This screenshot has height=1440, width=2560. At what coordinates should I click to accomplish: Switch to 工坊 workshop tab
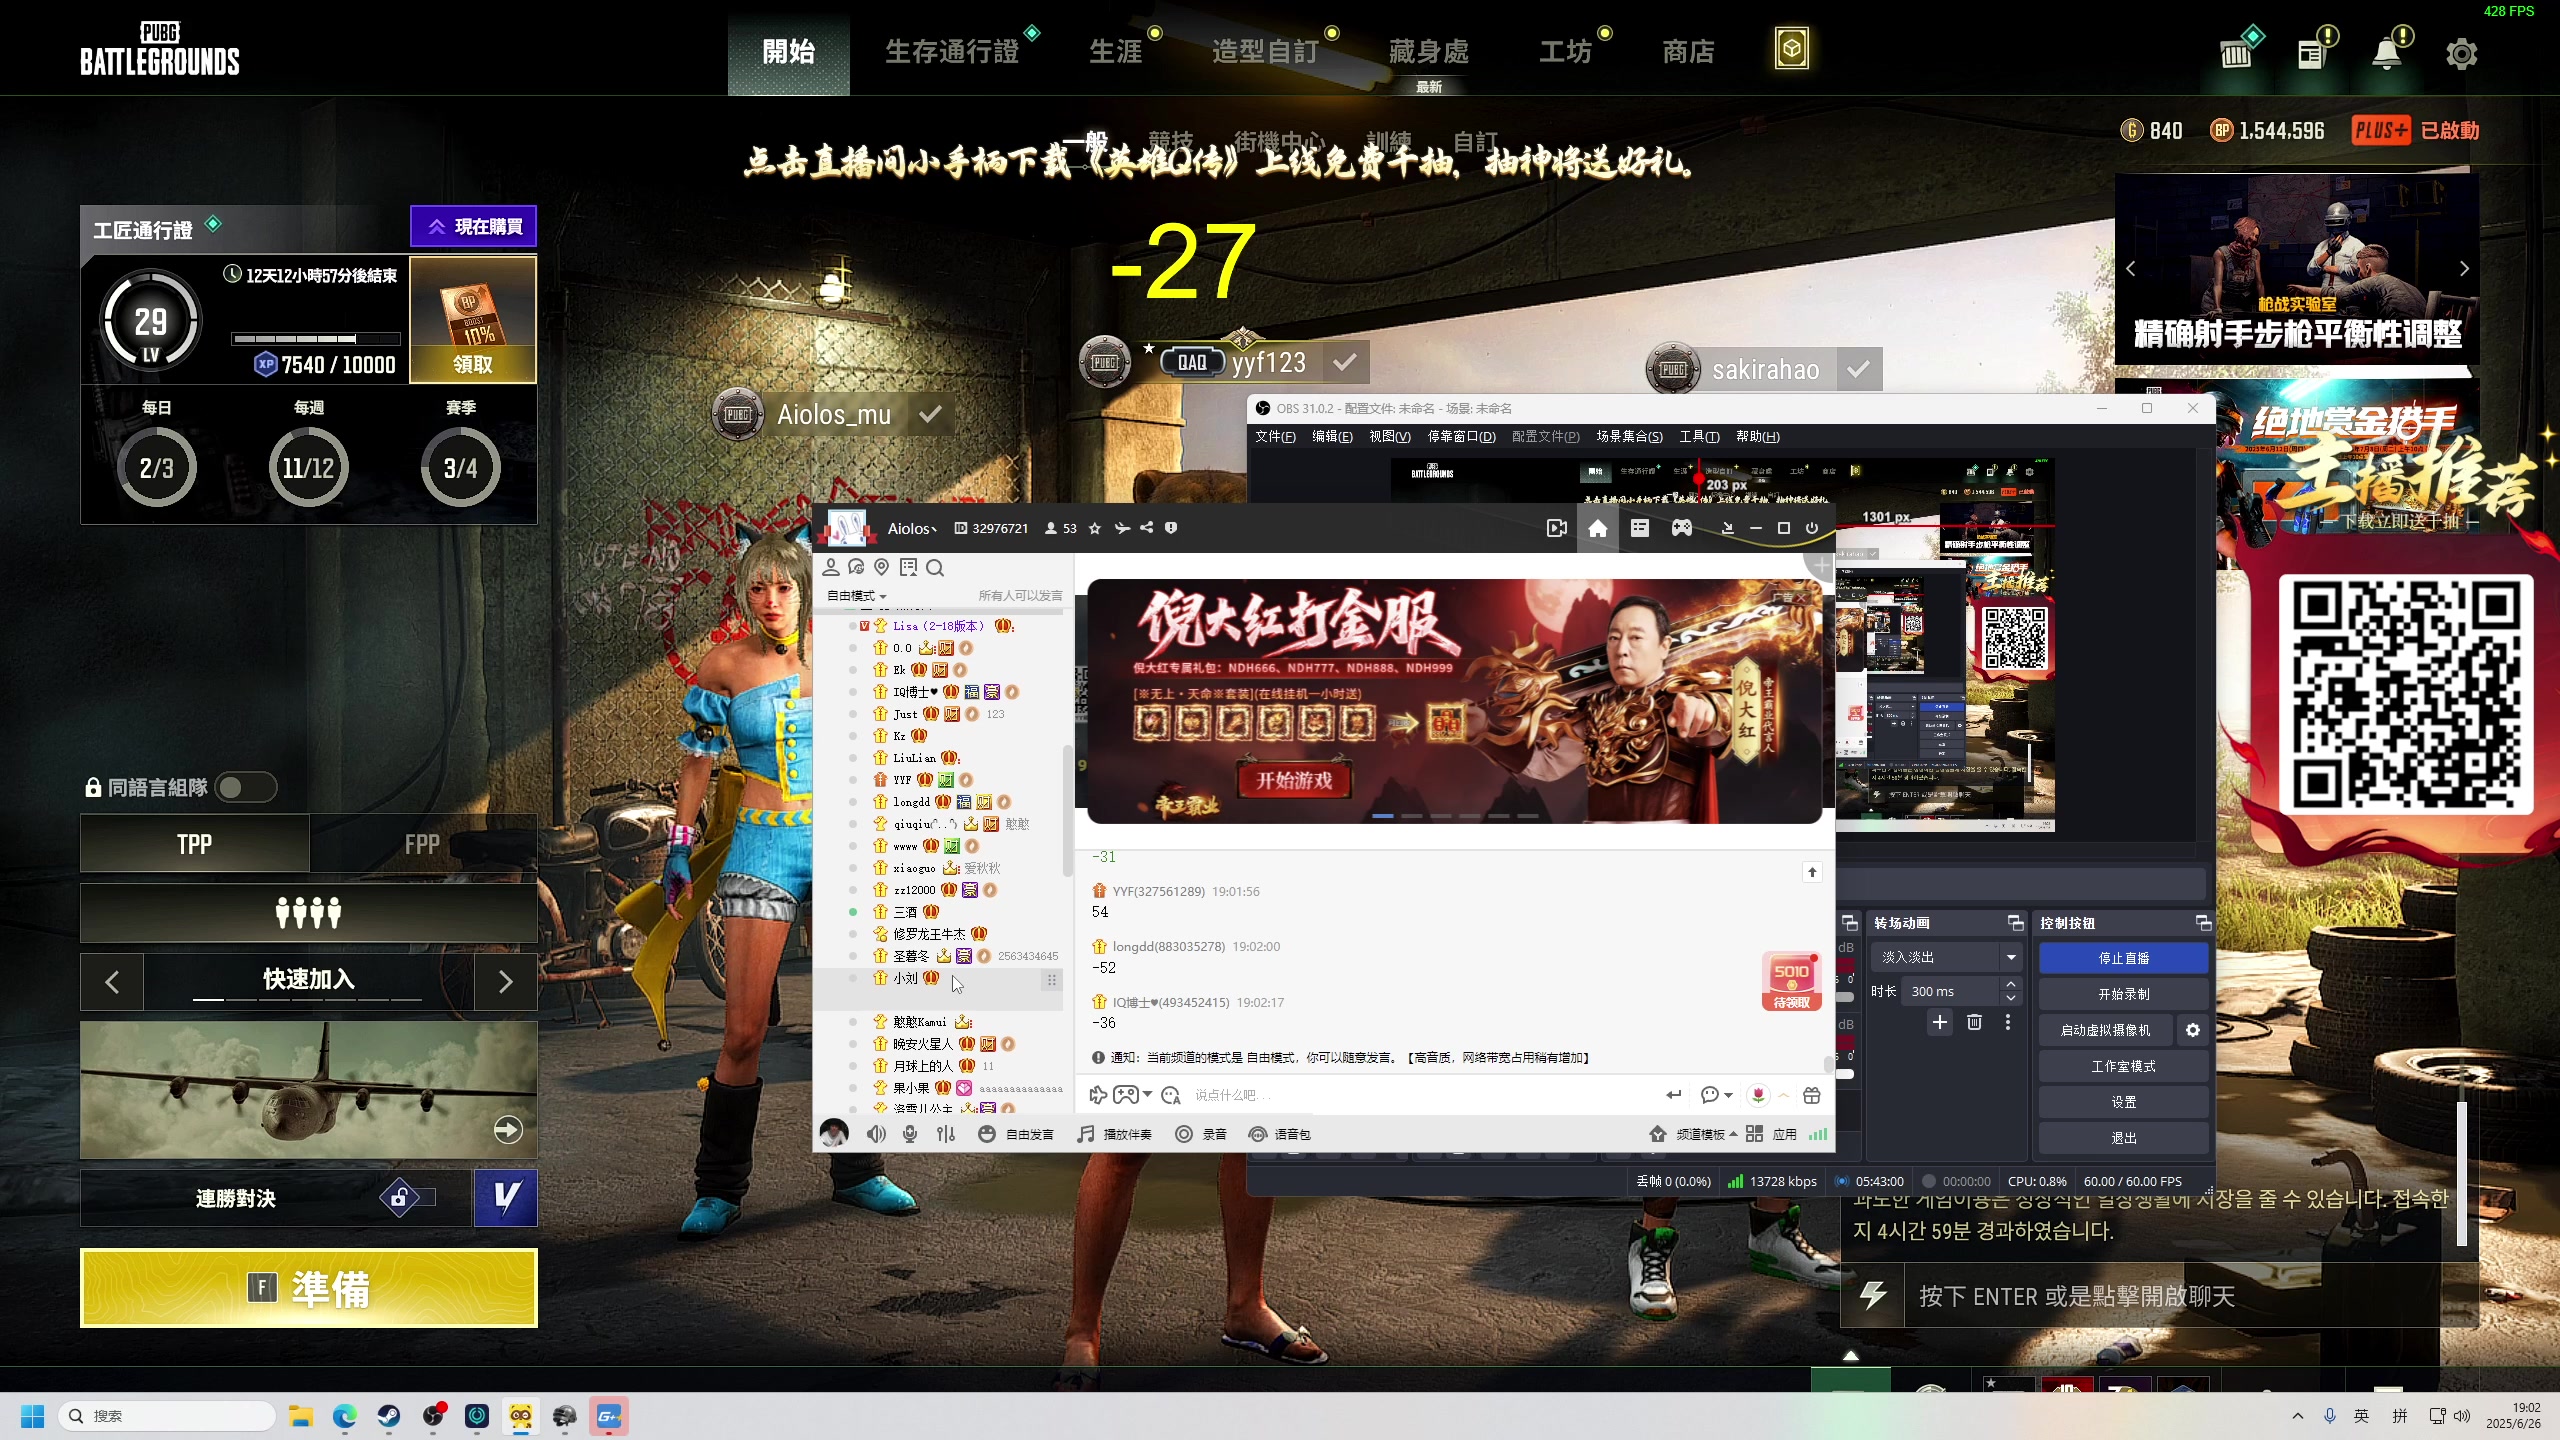coord(1565,52)
